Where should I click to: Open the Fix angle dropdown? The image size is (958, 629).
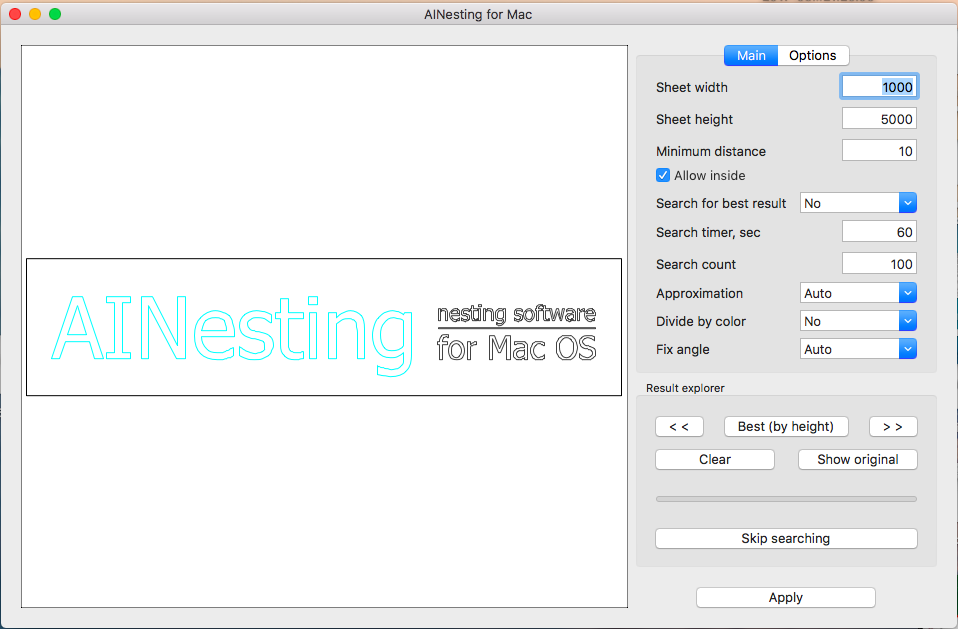[858, 349]
